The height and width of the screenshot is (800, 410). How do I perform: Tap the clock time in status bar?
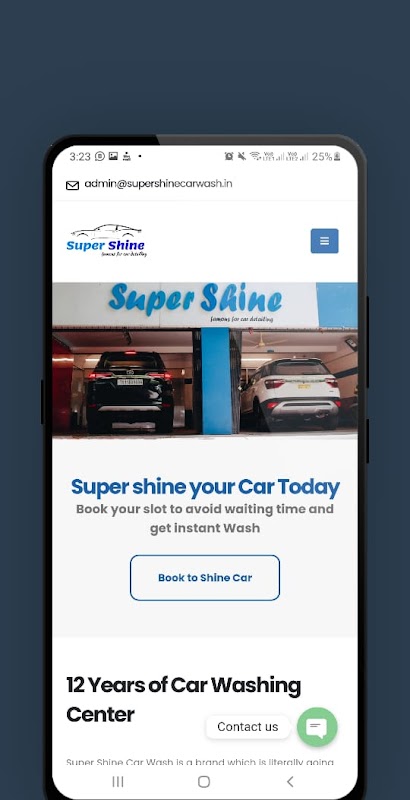(80, 157)
